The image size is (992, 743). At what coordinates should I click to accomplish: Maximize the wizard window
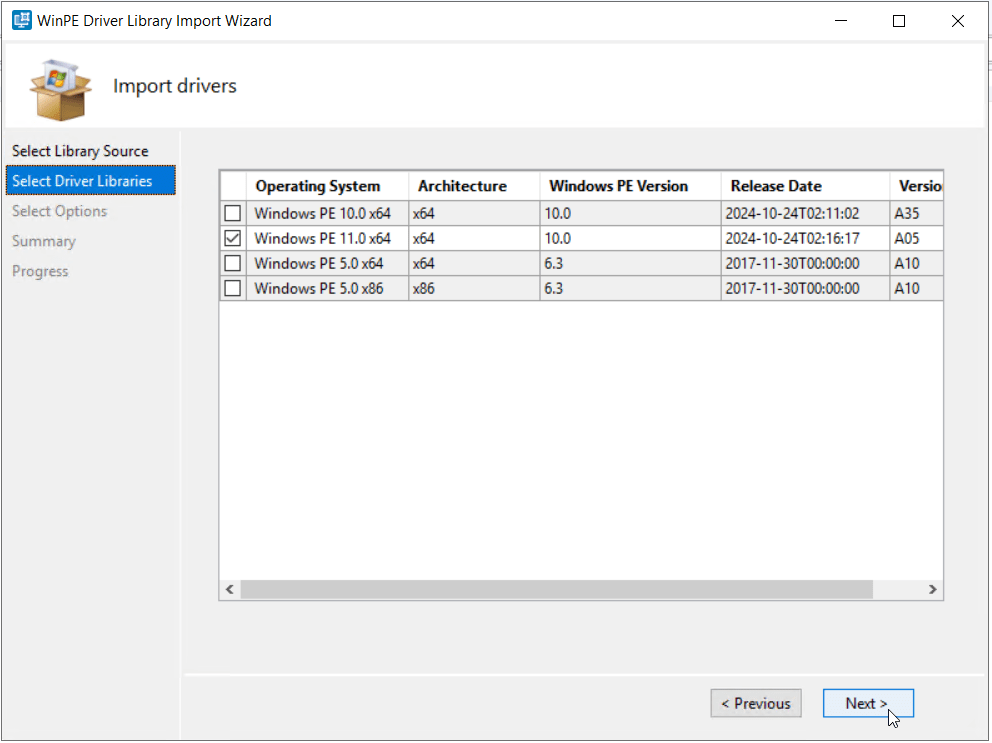click(x=899, y=21)
